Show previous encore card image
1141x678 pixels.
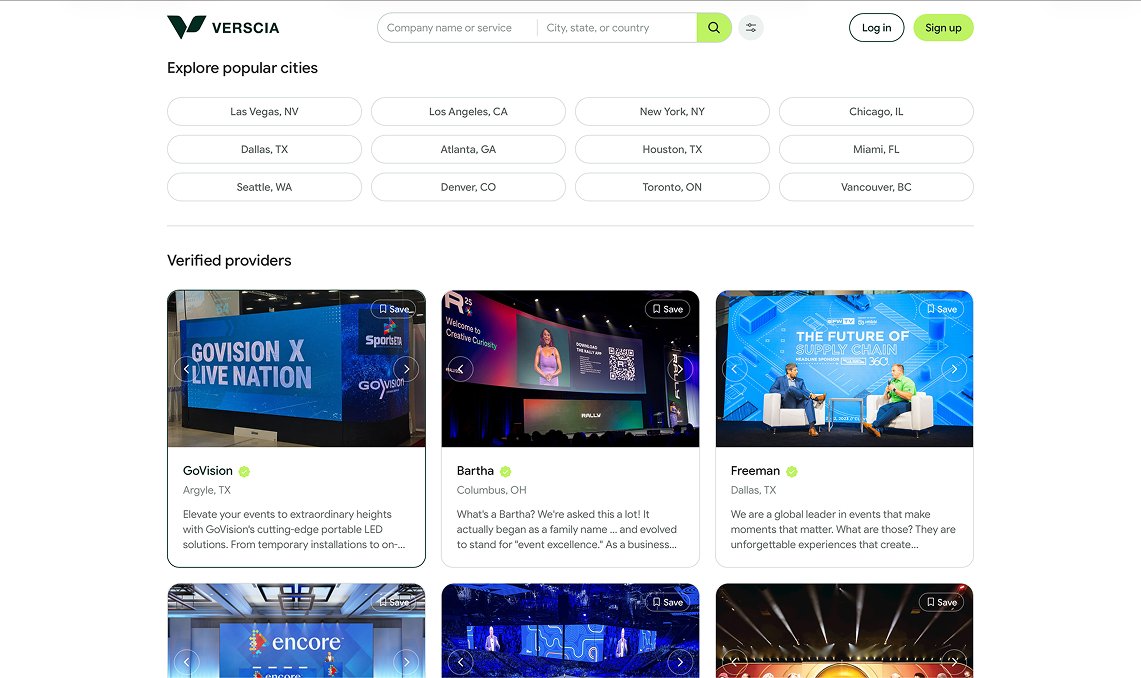(186, 662)
